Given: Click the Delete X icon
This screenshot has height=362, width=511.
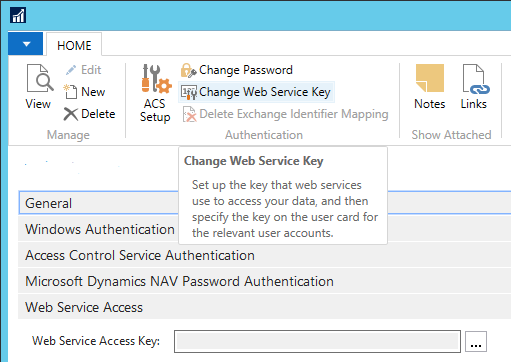Looking at the screenshot, I should [71, 114].
